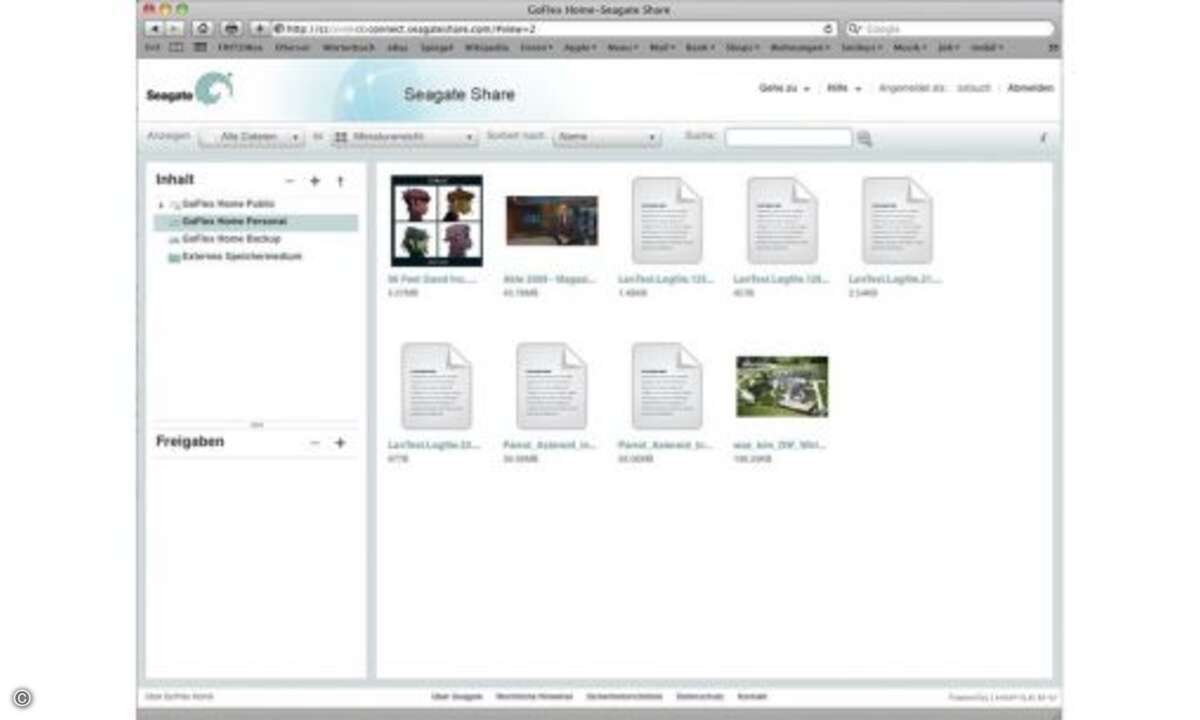Viewport: 1200px width, 720px height.
Task: Open the Gehe zu dropdown menu
Action: click(784, 88)
